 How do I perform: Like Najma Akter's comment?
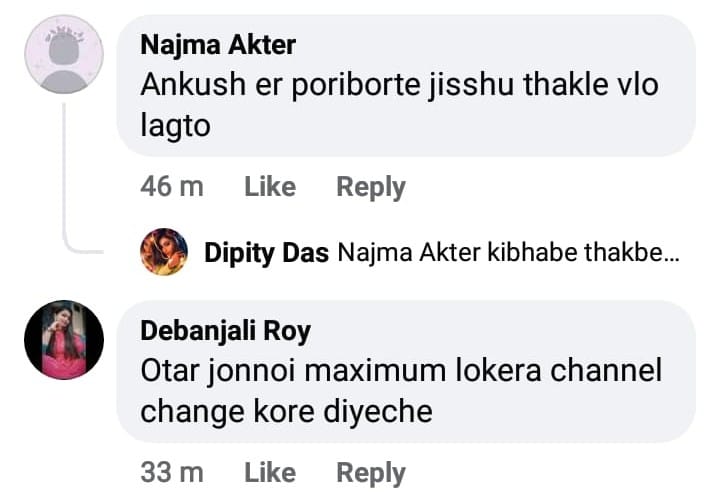tap(270, 187)
